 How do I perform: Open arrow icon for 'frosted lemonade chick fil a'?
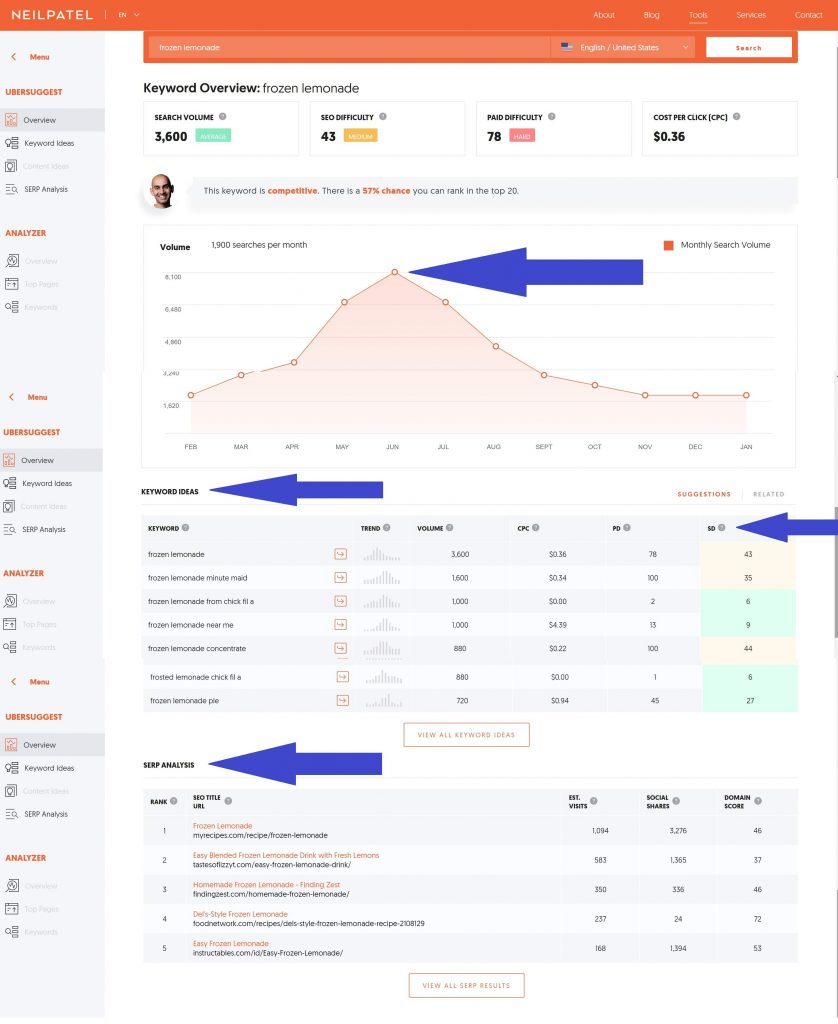click(x=342, y=677)
